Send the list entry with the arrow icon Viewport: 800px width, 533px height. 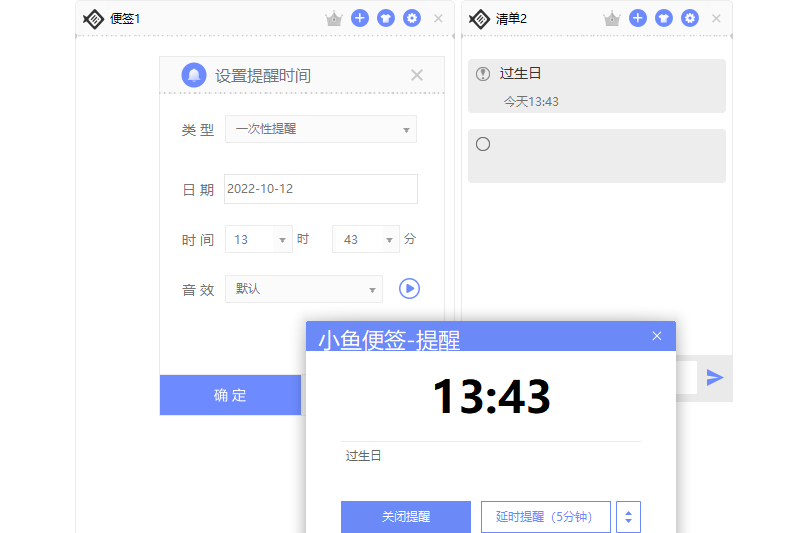click(715, 377)
